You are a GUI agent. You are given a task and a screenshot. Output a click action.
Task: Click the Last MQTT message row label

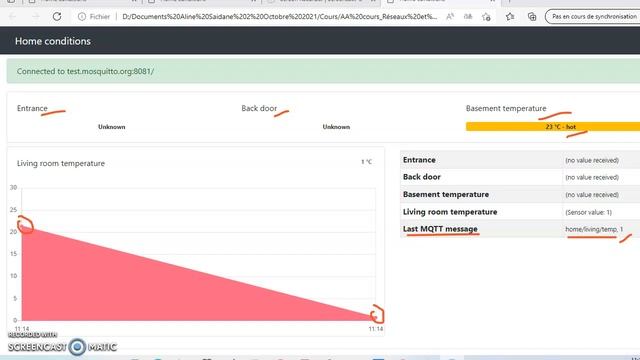coord(440,229)
